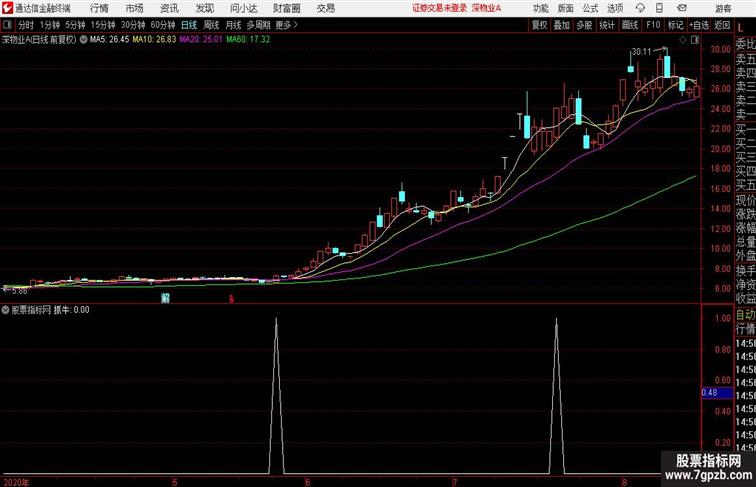Click the mobile phone icon
This screenshot has height=487, width=756.
click(660, 8)
